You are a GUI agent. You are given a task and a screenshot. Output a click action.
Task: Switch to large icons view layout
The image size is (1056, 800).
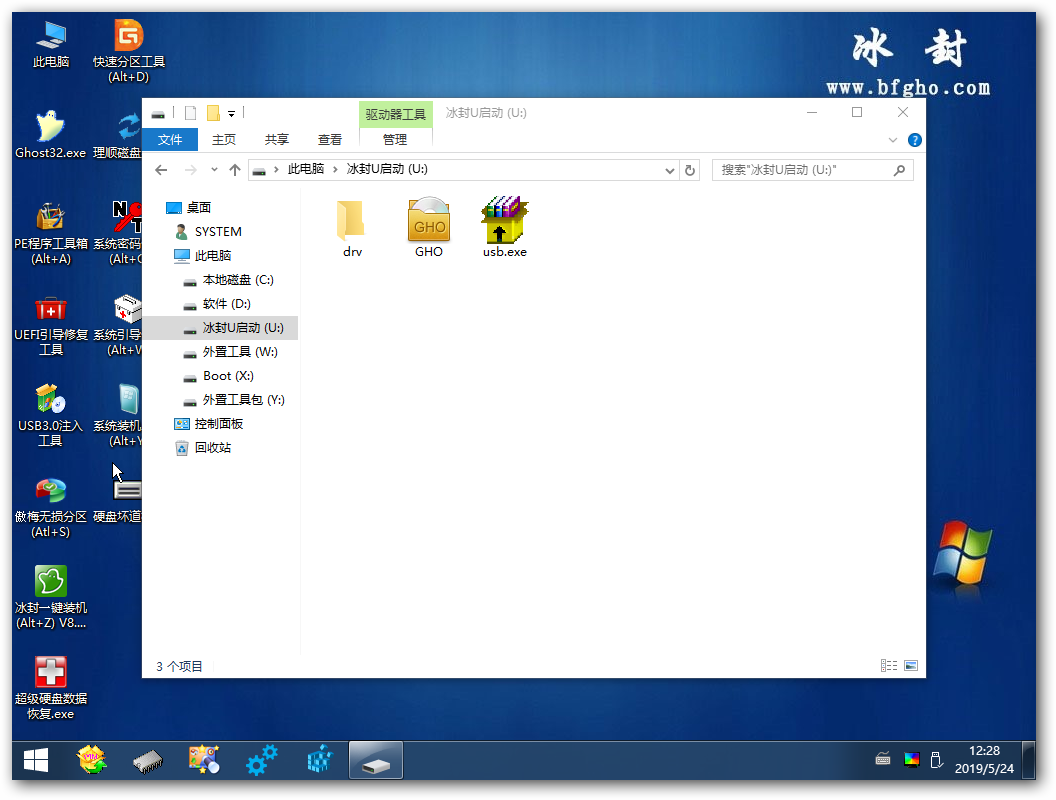pyautogui.click(x=911, y=665)
